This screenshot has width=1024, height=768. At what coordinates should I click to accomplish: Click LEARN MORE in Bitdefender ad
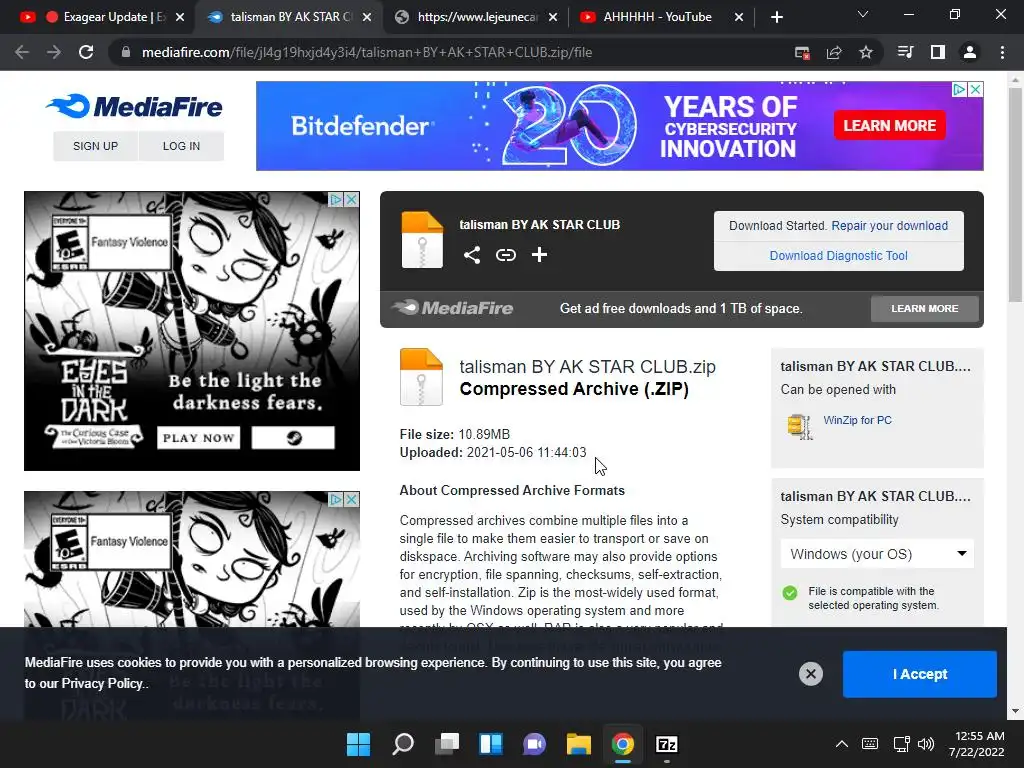[x=889, y=125]
